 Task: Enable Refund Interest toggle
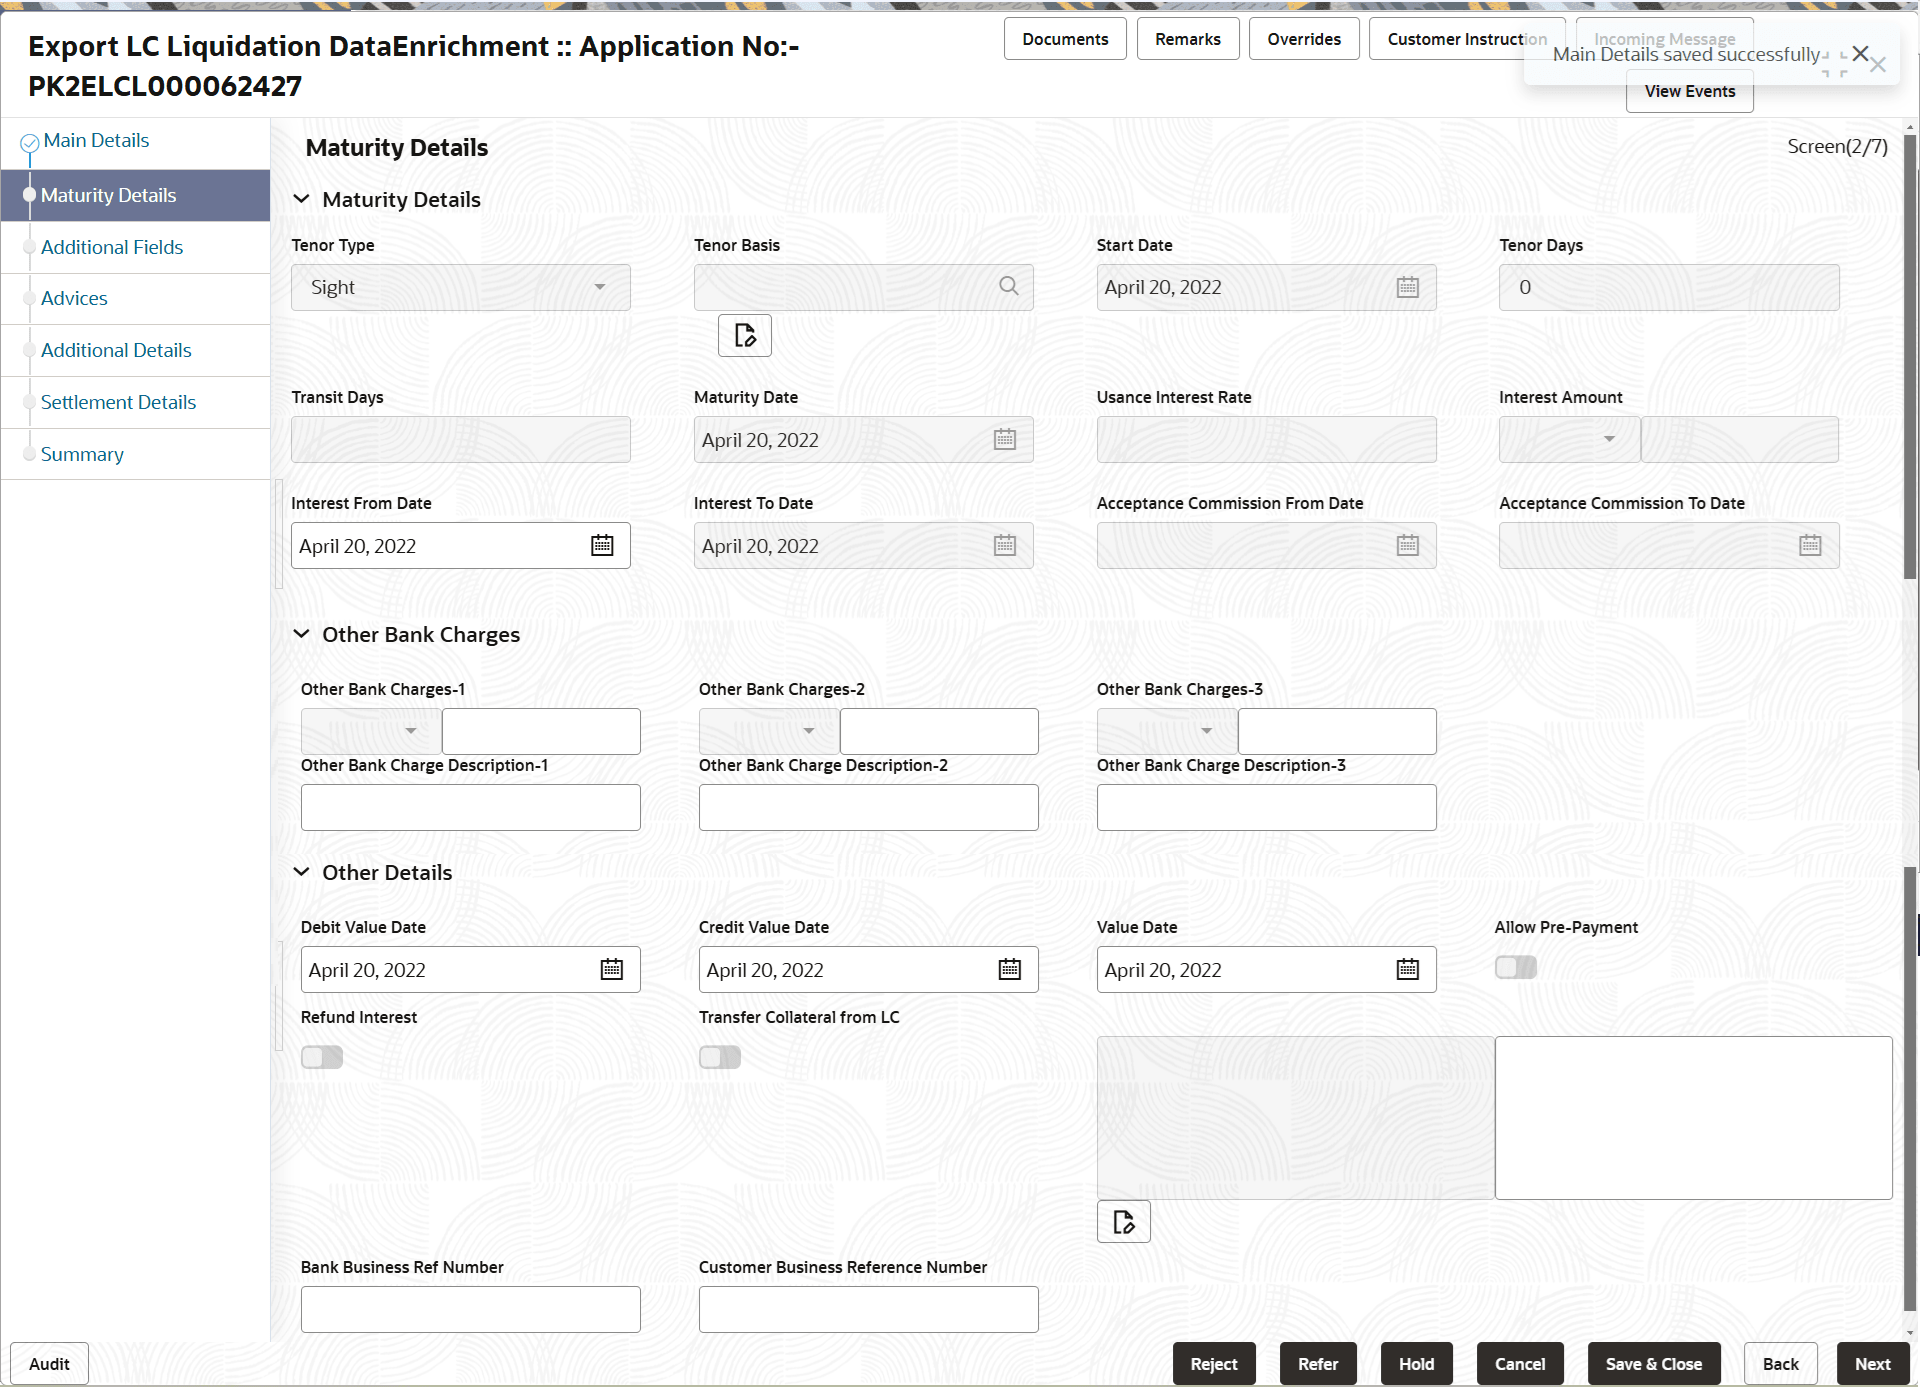click(x=322, y=1057)
